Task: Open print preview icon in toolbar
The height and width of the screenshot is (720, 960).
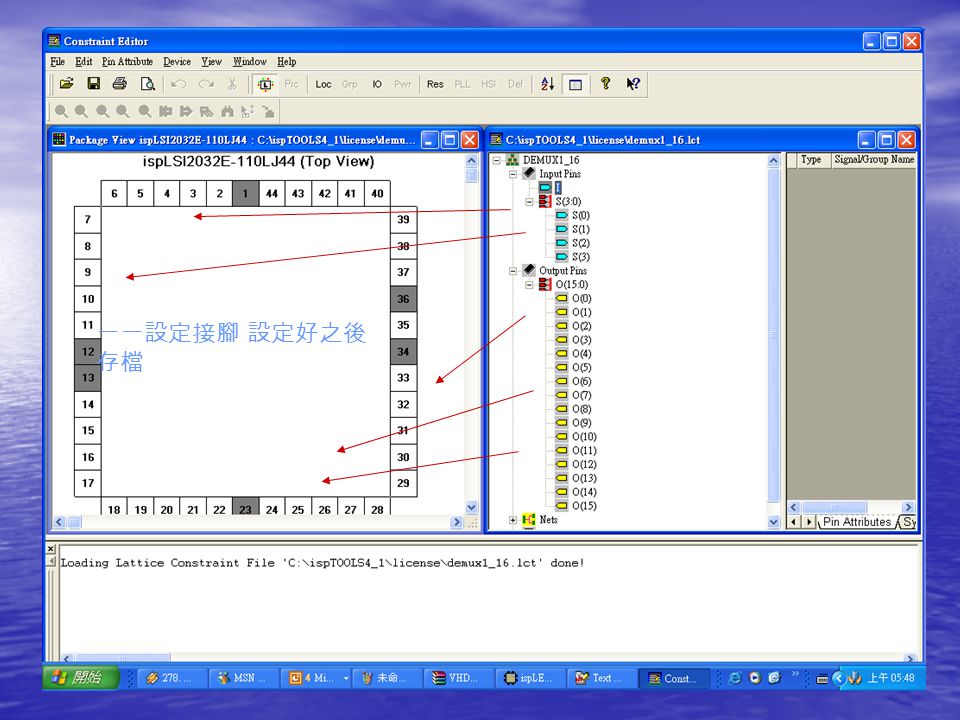Action: (x=147, y=84)
